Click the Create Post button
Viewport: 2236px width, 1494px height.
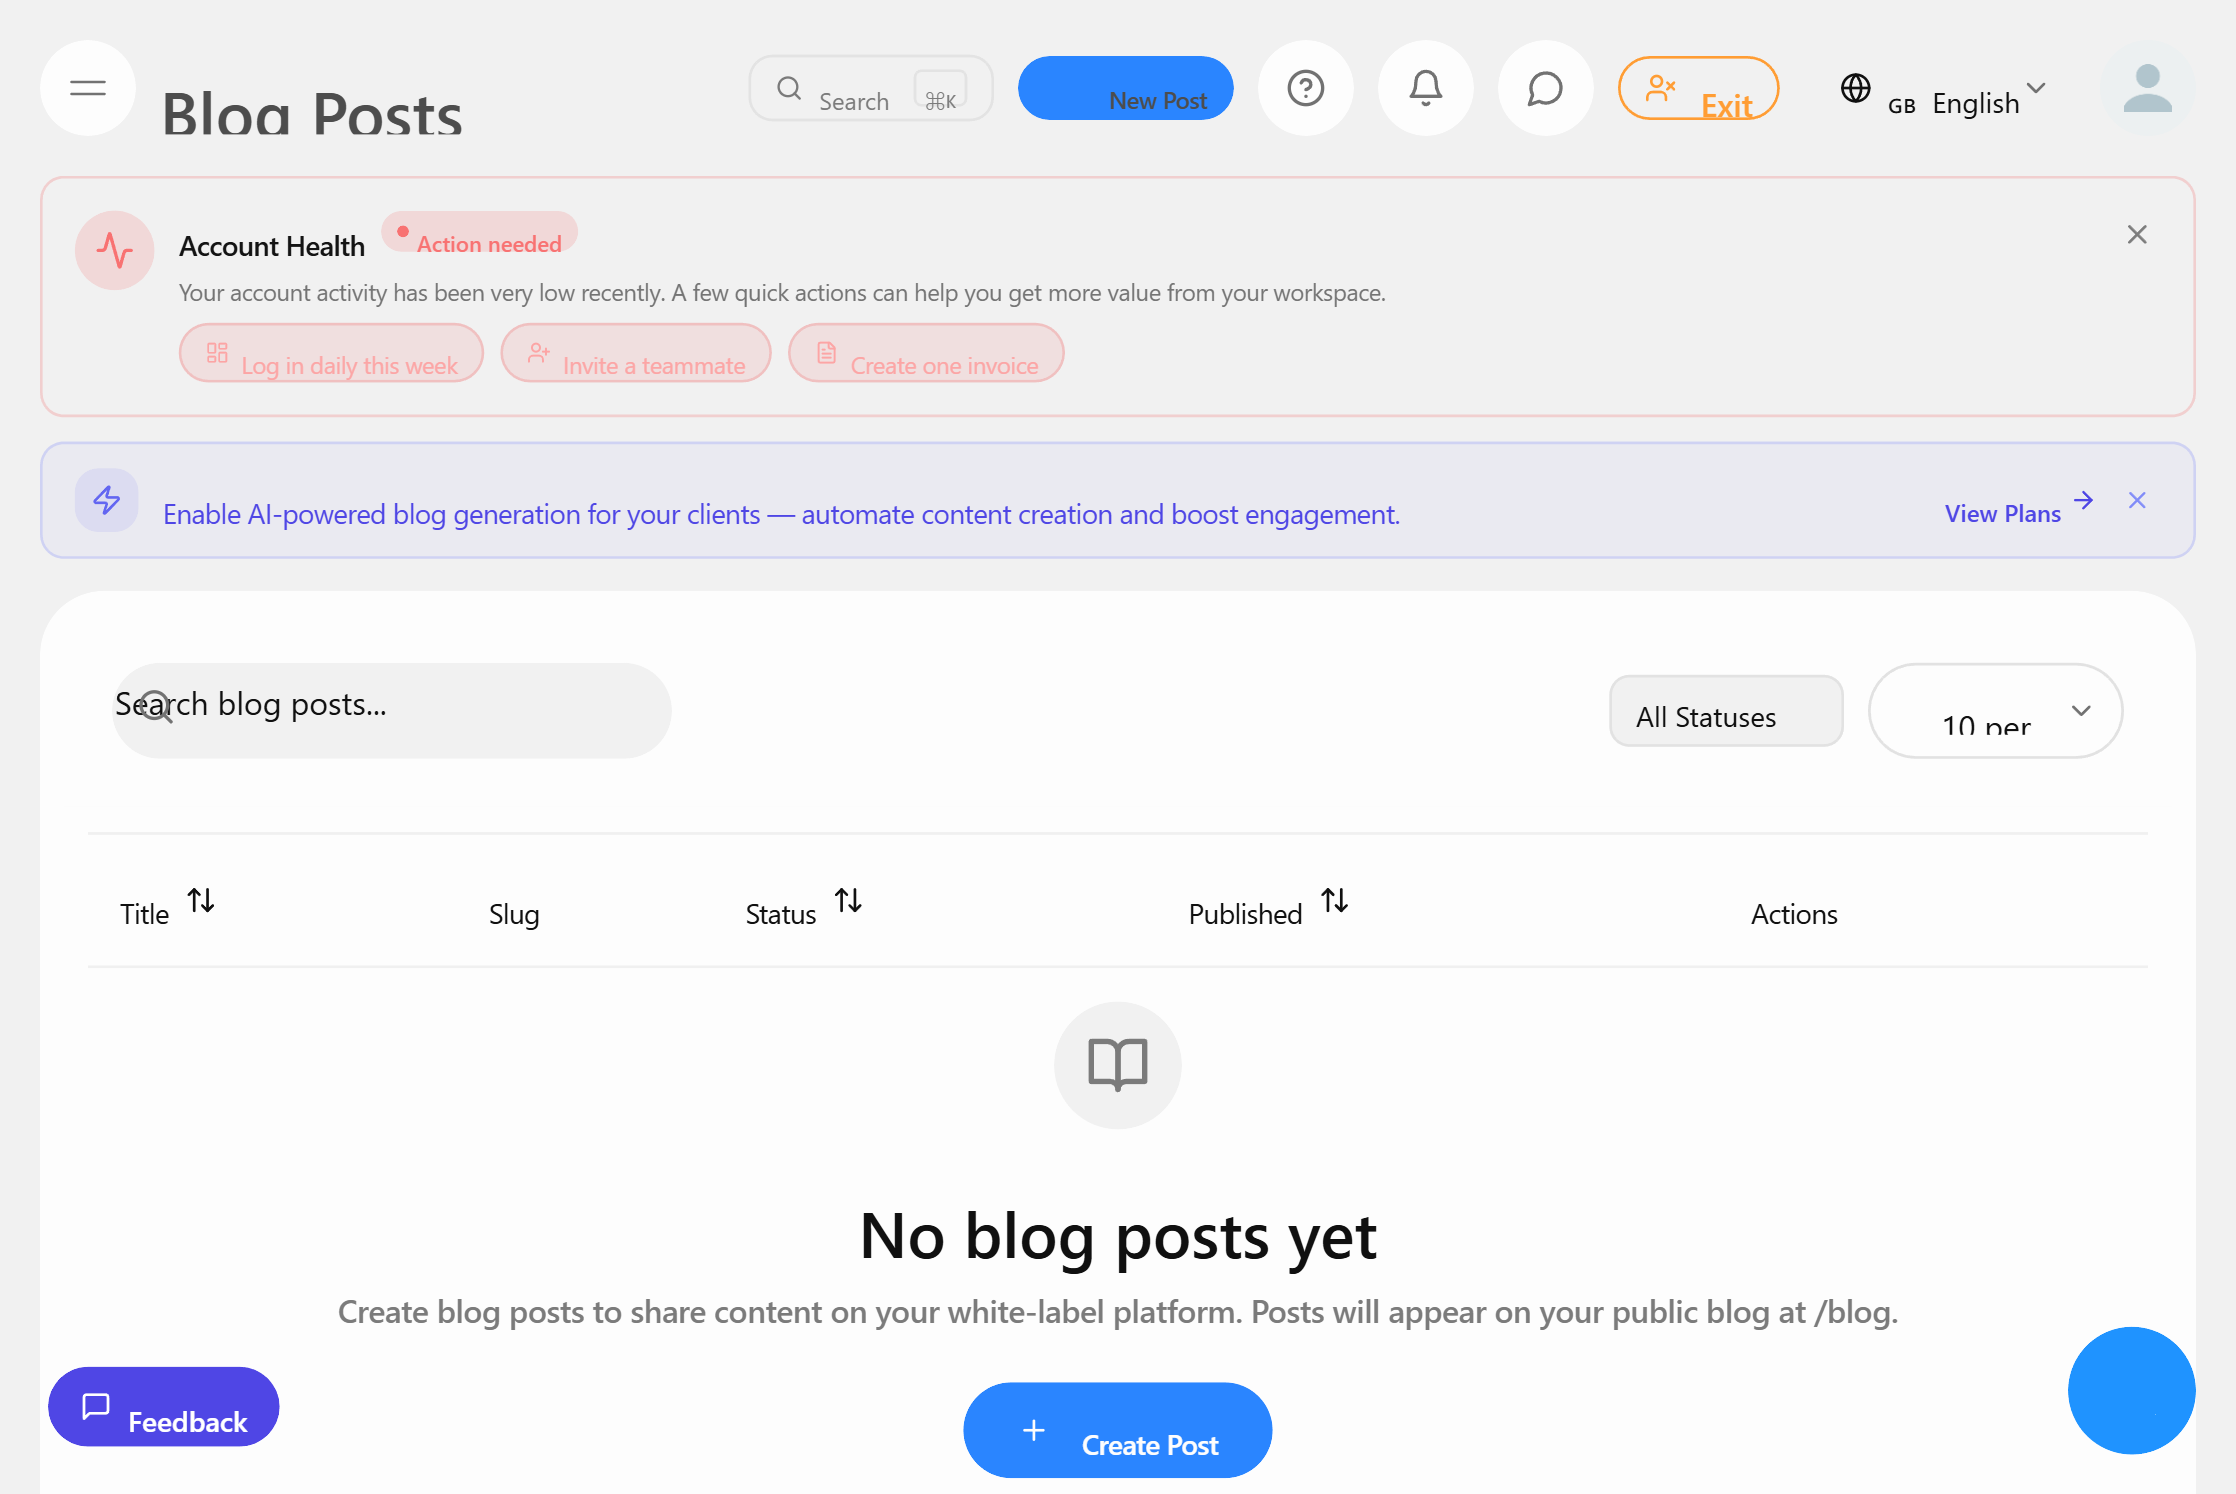1117,1430
